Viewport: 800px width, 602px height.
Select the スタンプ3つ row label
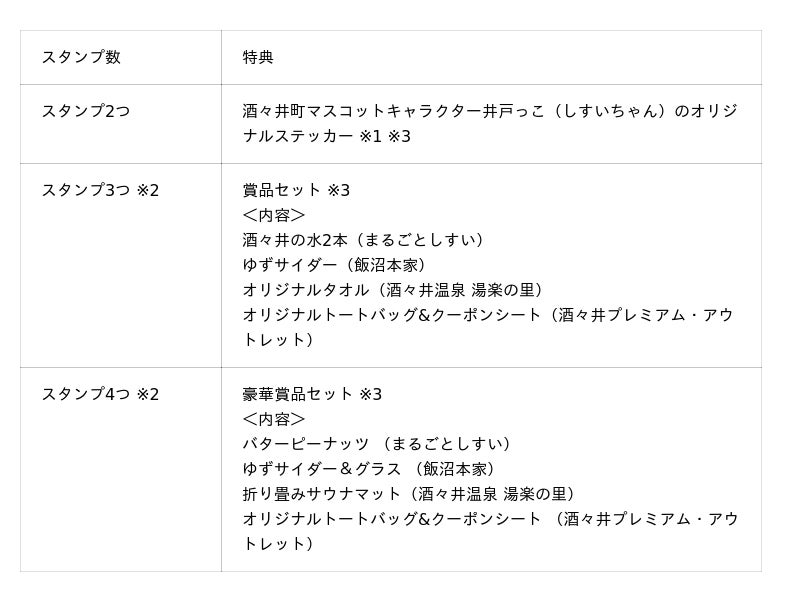[86, 190]
